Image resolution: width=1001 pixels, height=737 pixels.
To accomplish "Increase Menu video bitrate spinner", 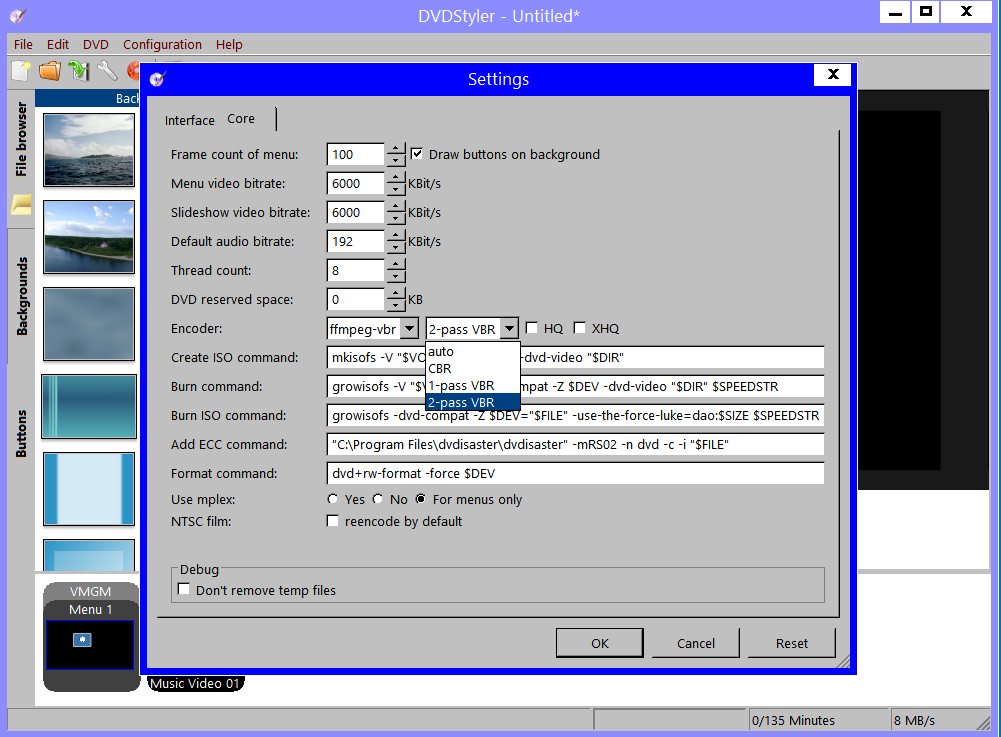I will pos(396,178).
